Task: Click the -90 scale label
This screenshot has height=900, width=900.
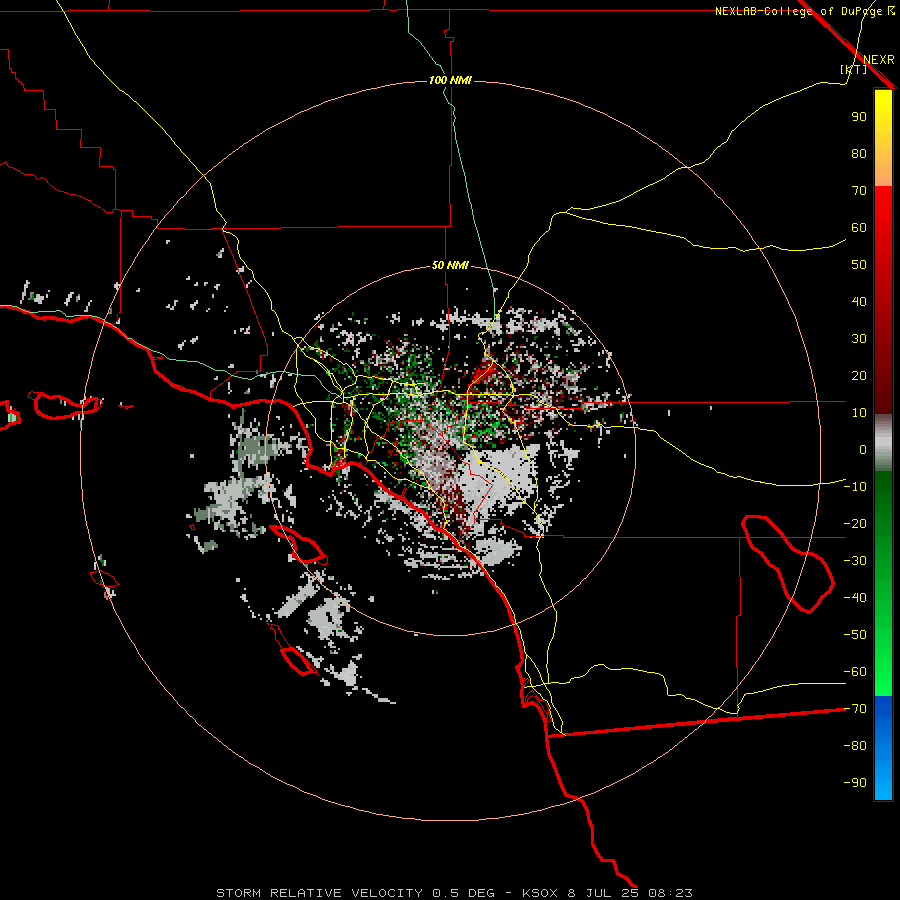Action: point(855,783)
